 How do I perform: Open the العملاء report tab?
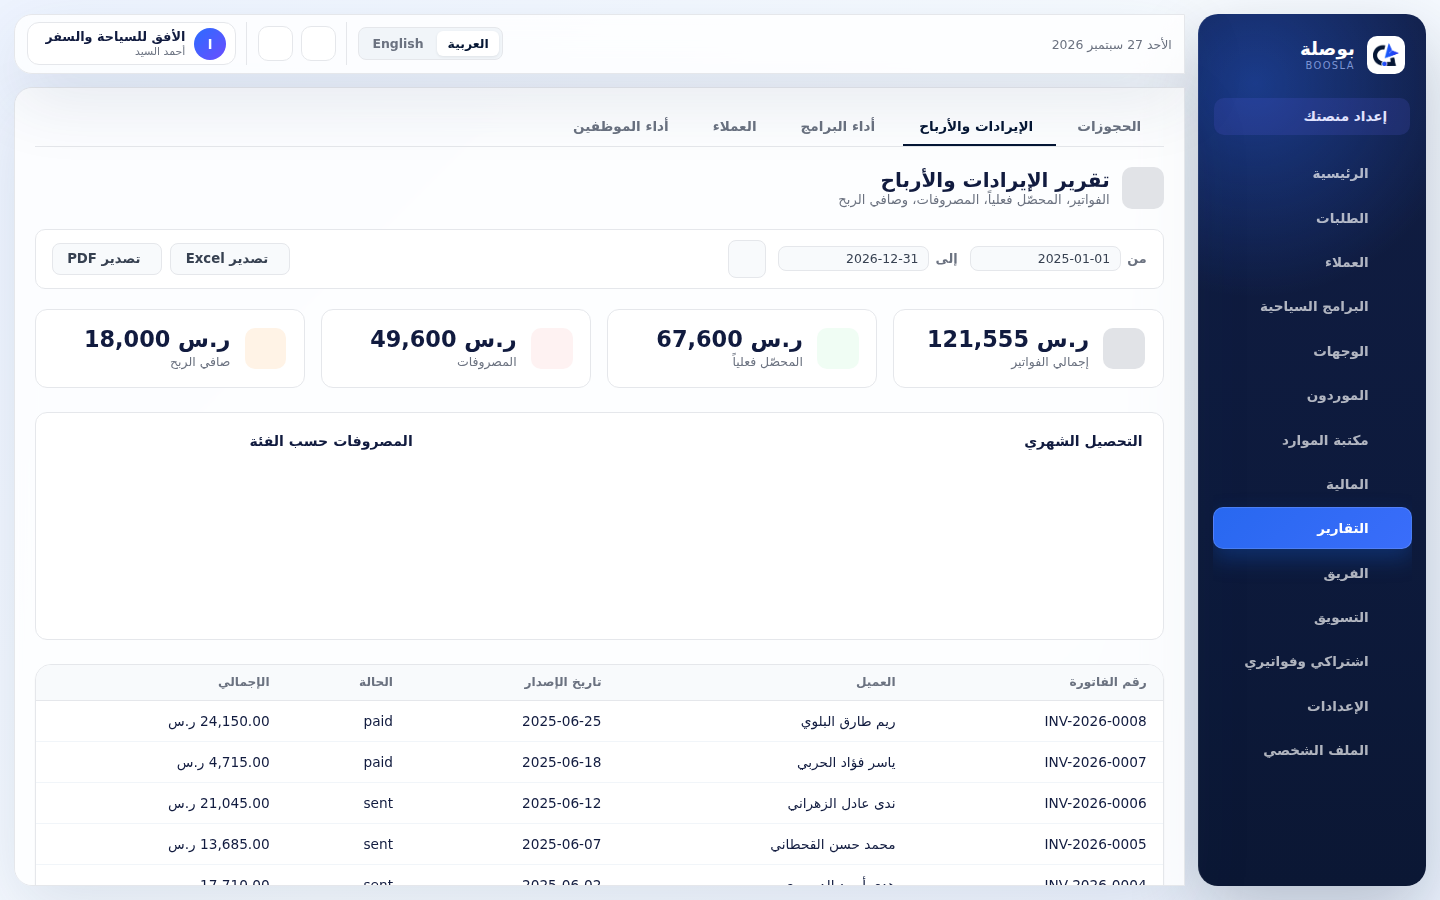click(734, 126)
